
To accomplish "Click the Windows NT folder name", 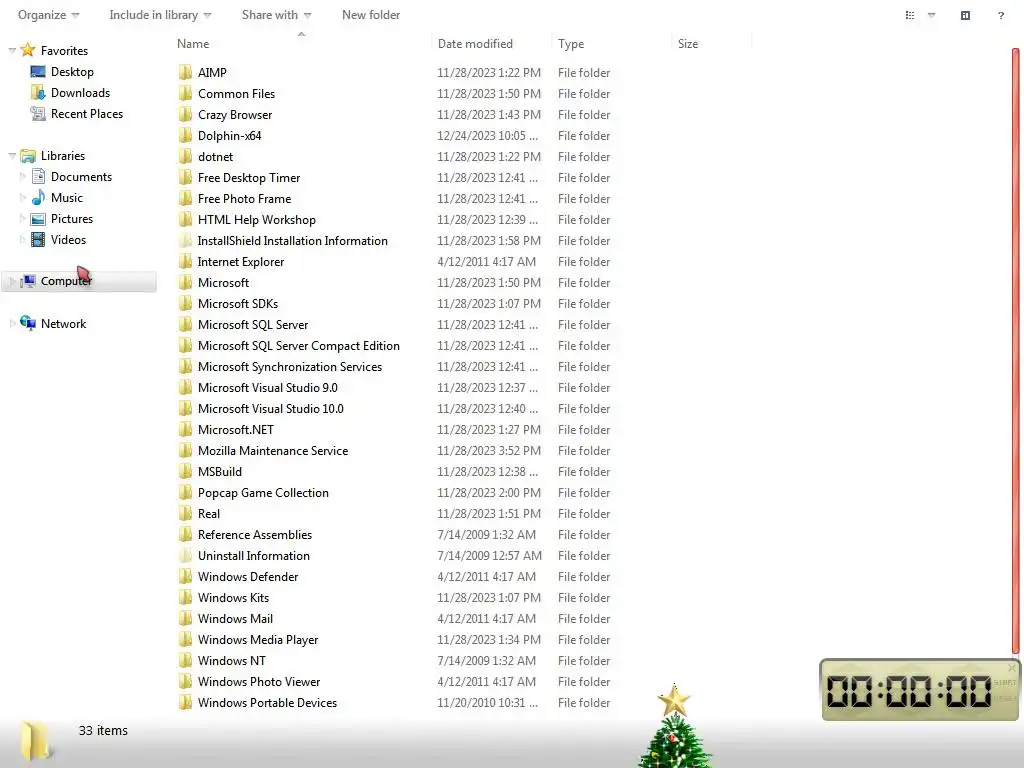I will click(x=231, y=660).
